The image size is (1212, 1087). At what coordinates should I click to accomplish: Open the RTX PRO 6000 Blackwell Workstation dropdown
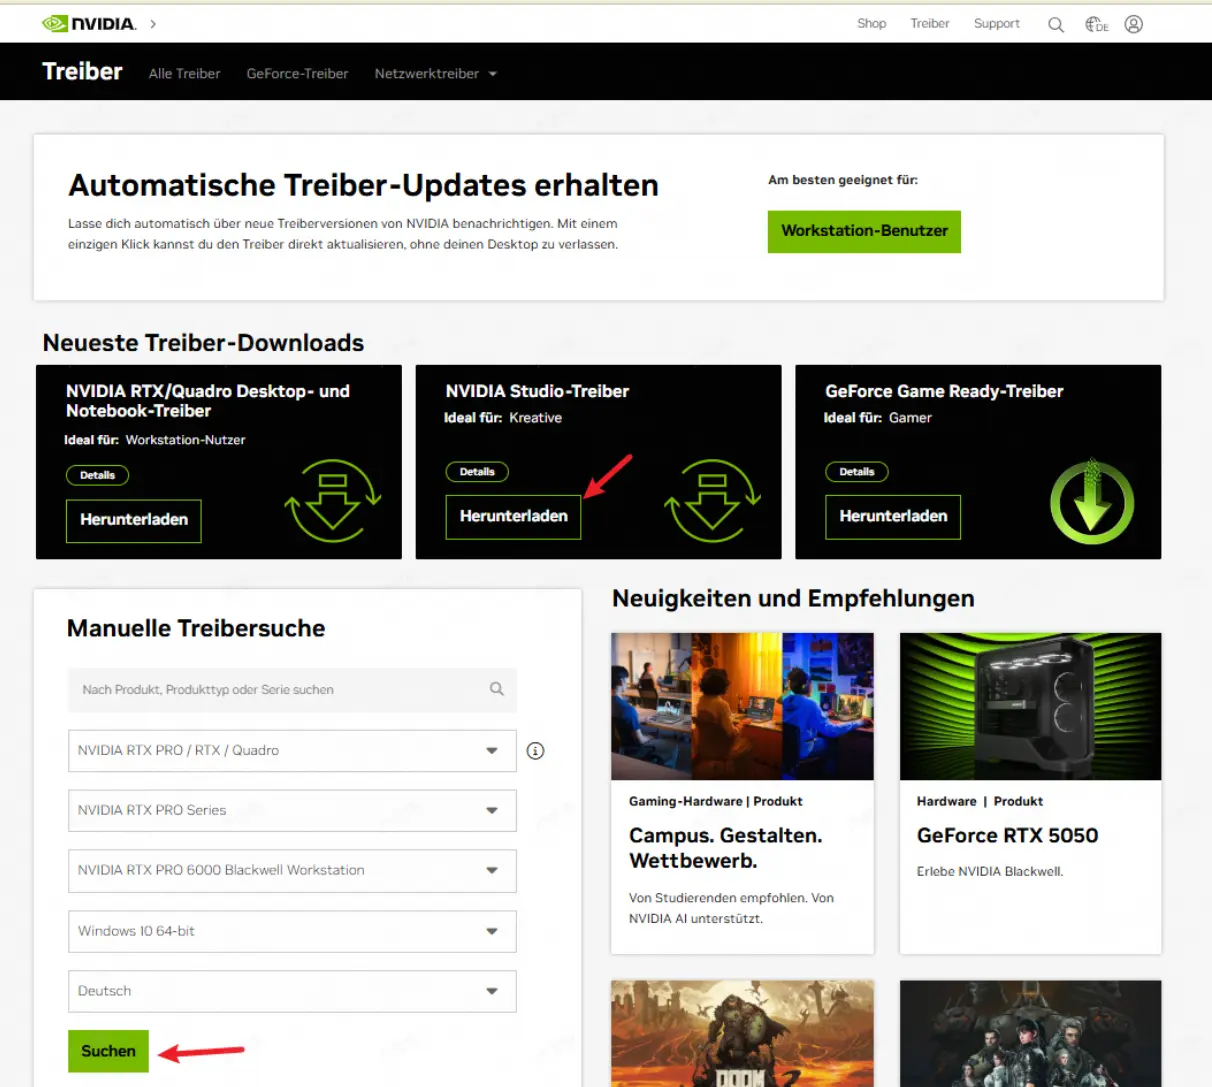click(x=292, y=871)
